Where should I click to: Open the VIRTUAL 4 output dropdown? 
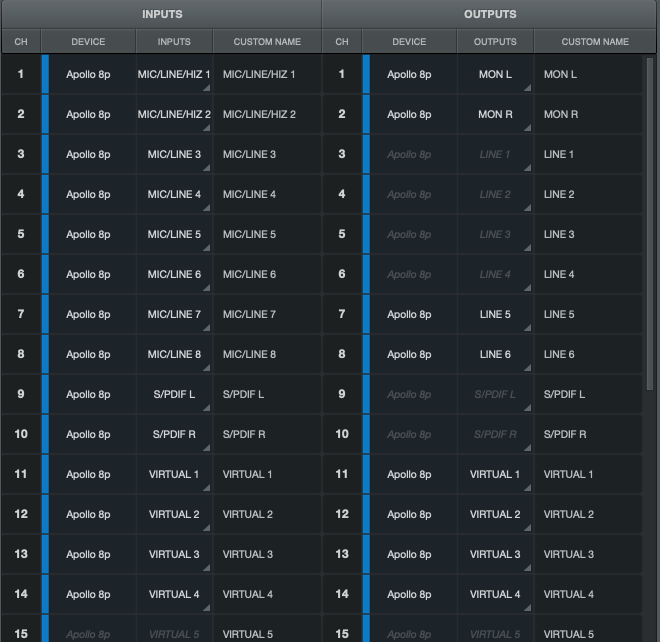point(495,594)
